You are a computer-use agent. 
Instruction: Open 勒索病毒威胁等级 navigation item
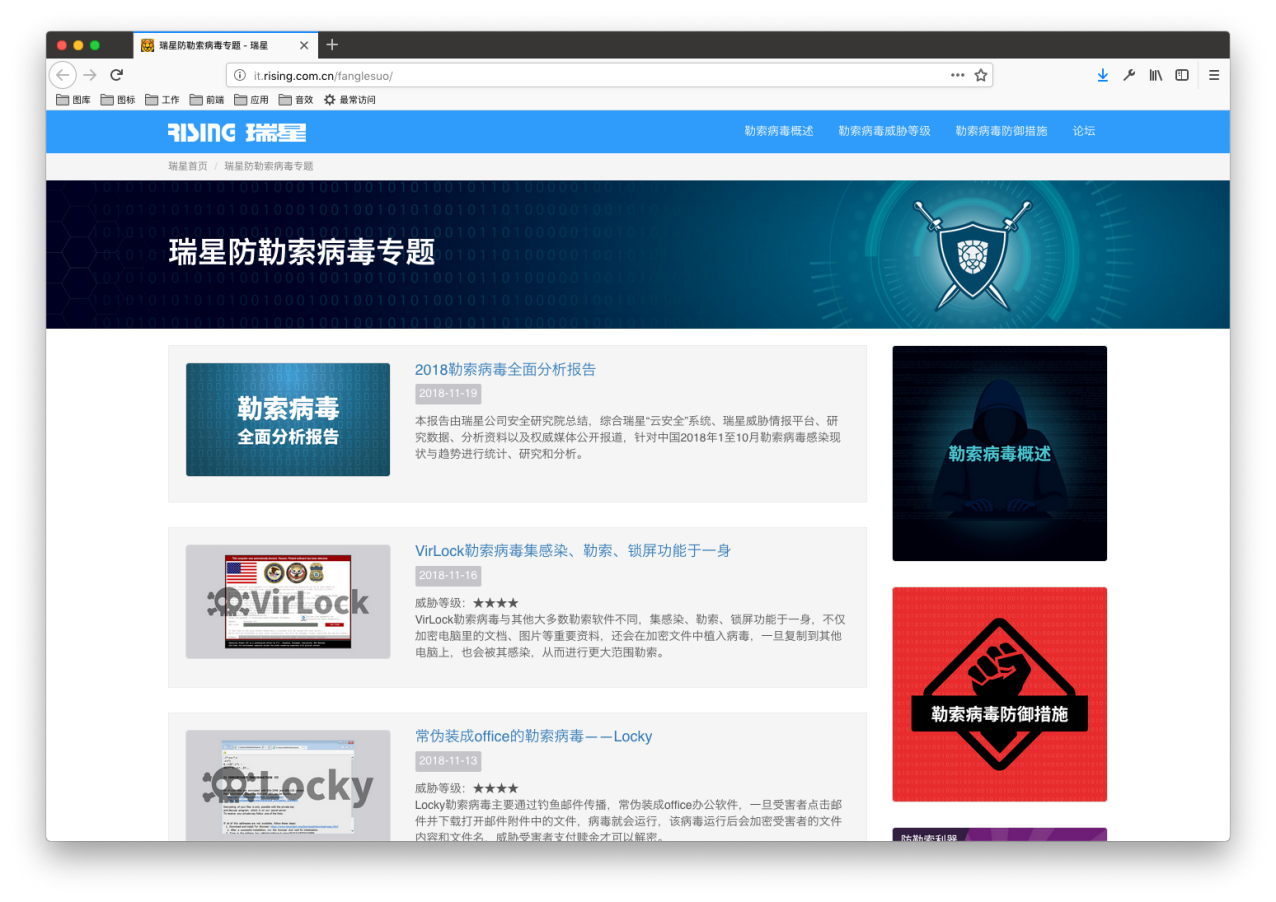tap(885, 131)
